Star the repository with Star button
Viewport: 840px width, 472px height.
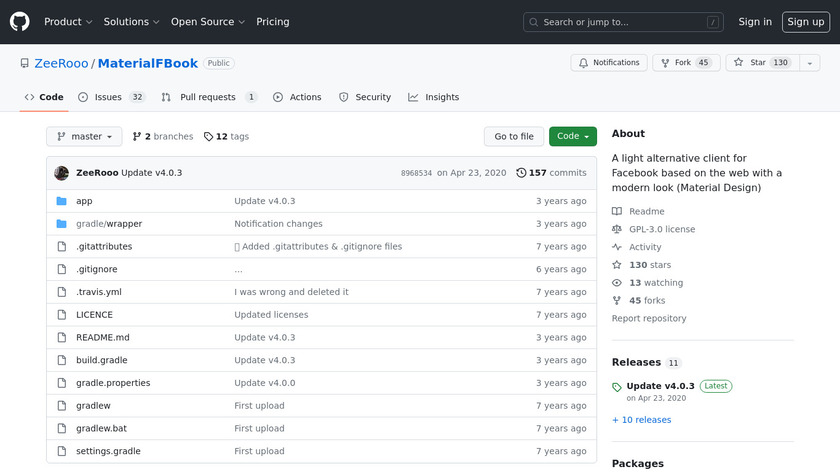point(763,63)
